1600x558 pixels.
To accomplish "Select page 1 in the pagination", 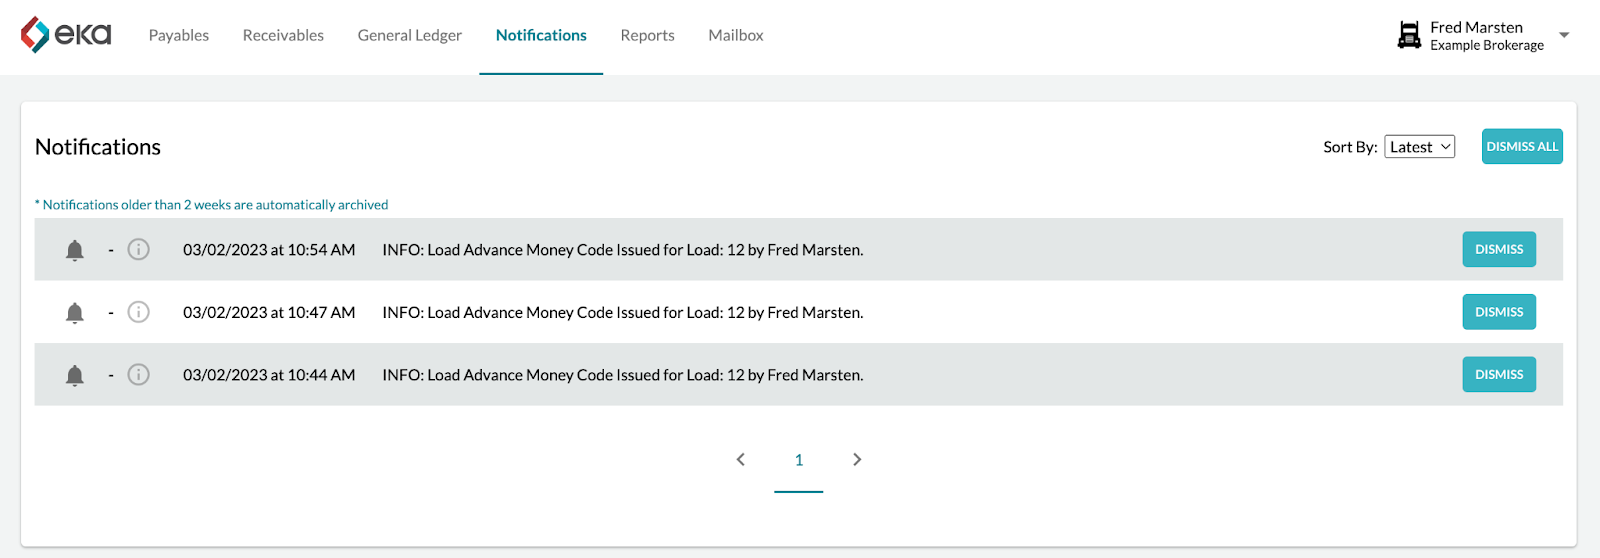I will click(x=799, y=460).
